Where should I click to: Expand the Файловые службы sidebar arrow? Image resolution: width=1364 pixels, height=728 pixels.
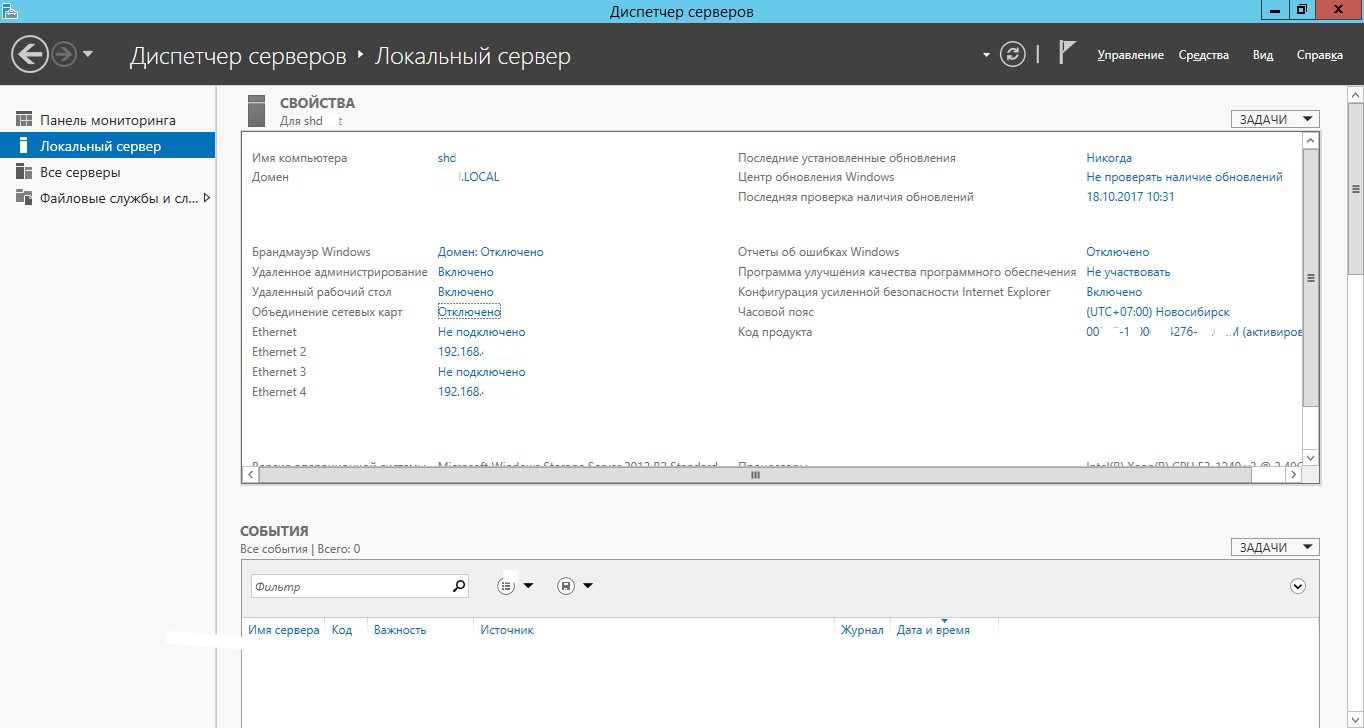point(207,198)
